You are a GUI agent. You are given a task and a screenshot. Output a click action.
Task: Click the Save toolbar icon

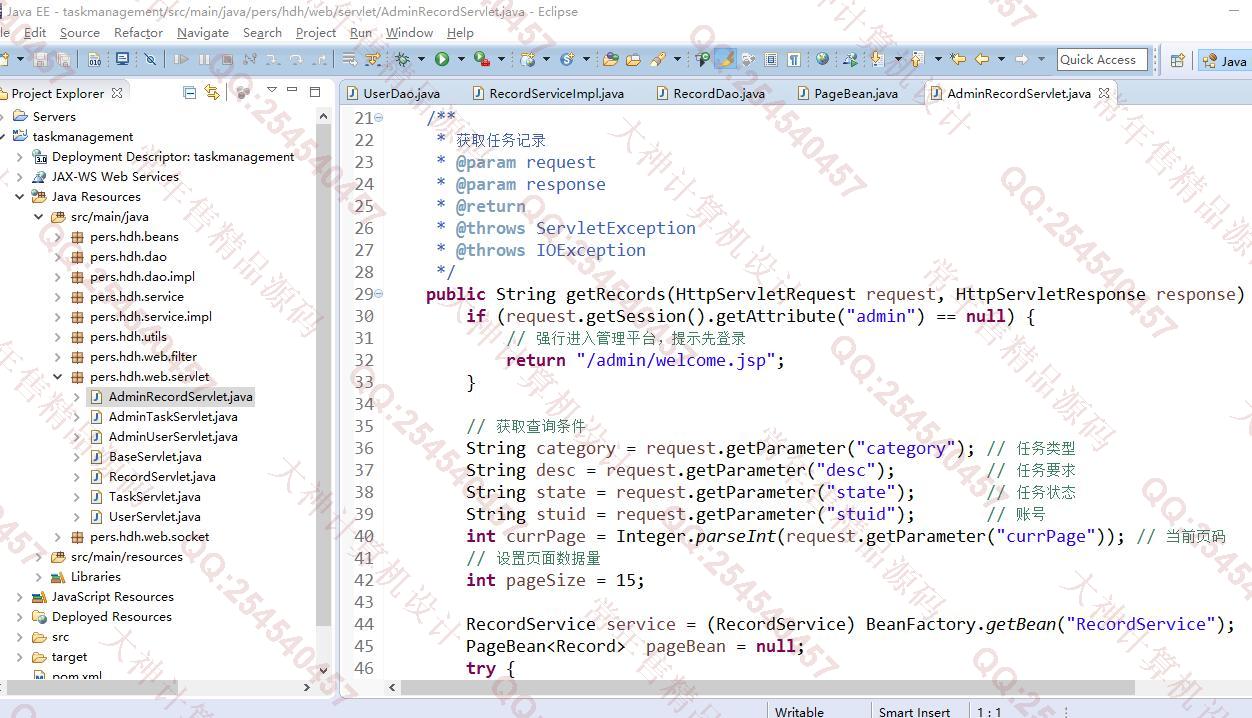[40, 60]
